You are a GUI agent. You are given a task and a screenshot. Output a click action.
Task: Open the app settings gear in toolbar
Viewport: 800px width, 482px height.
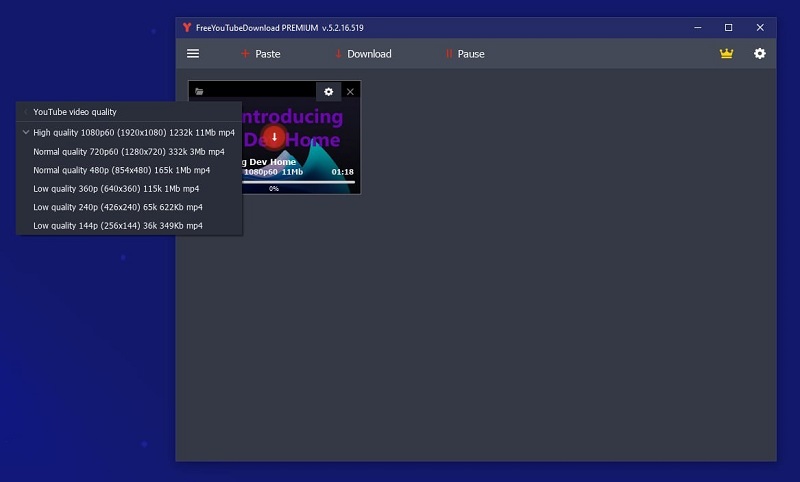760,54
